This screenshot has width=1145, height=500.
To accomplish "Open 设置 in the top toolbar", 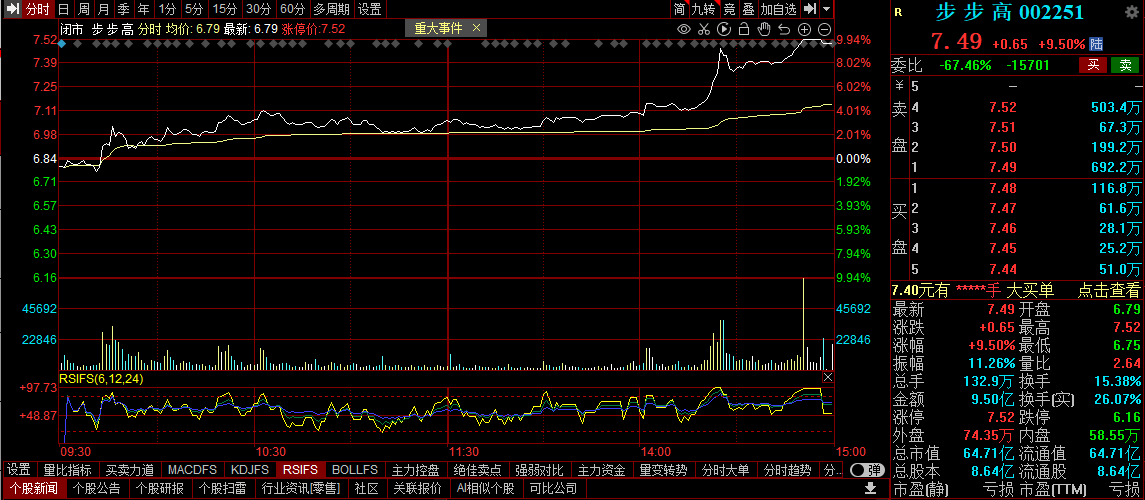I will coord(370,9).
